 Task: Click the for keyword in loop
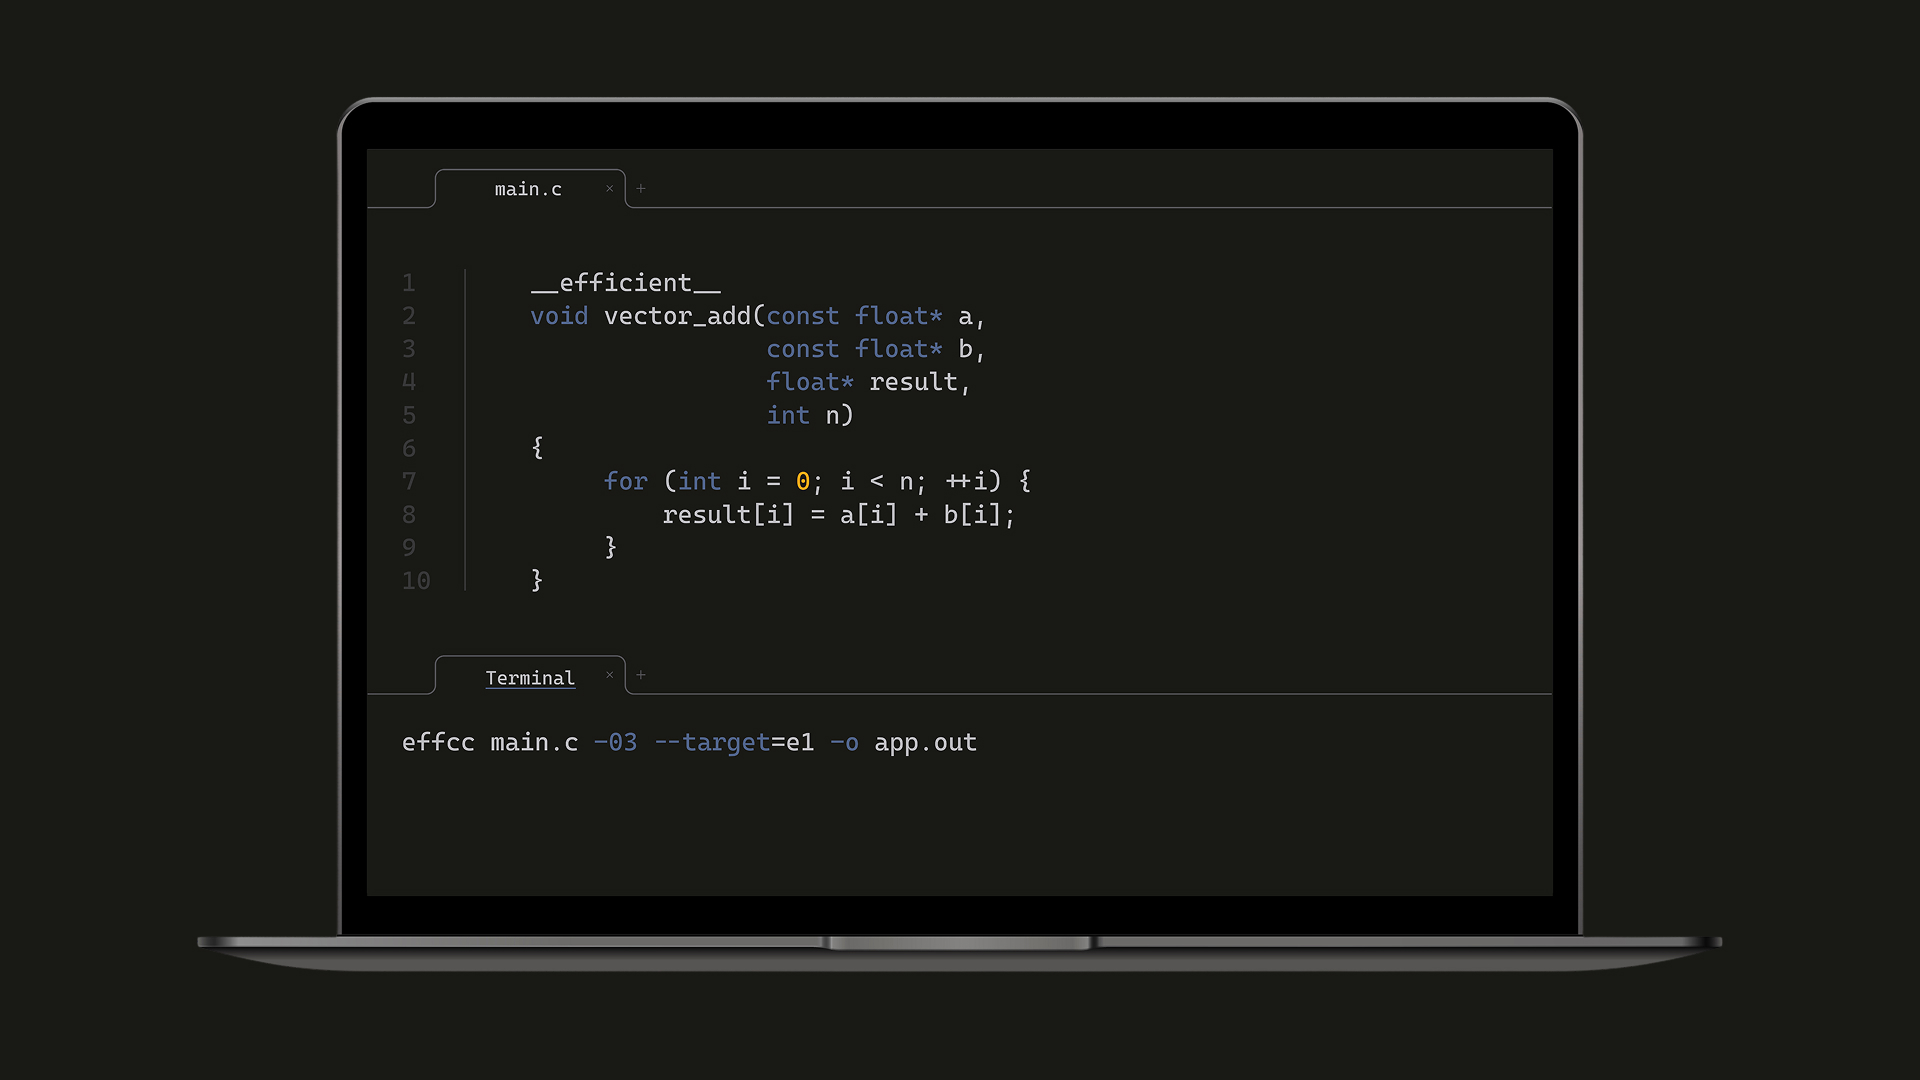pos(625,482)
